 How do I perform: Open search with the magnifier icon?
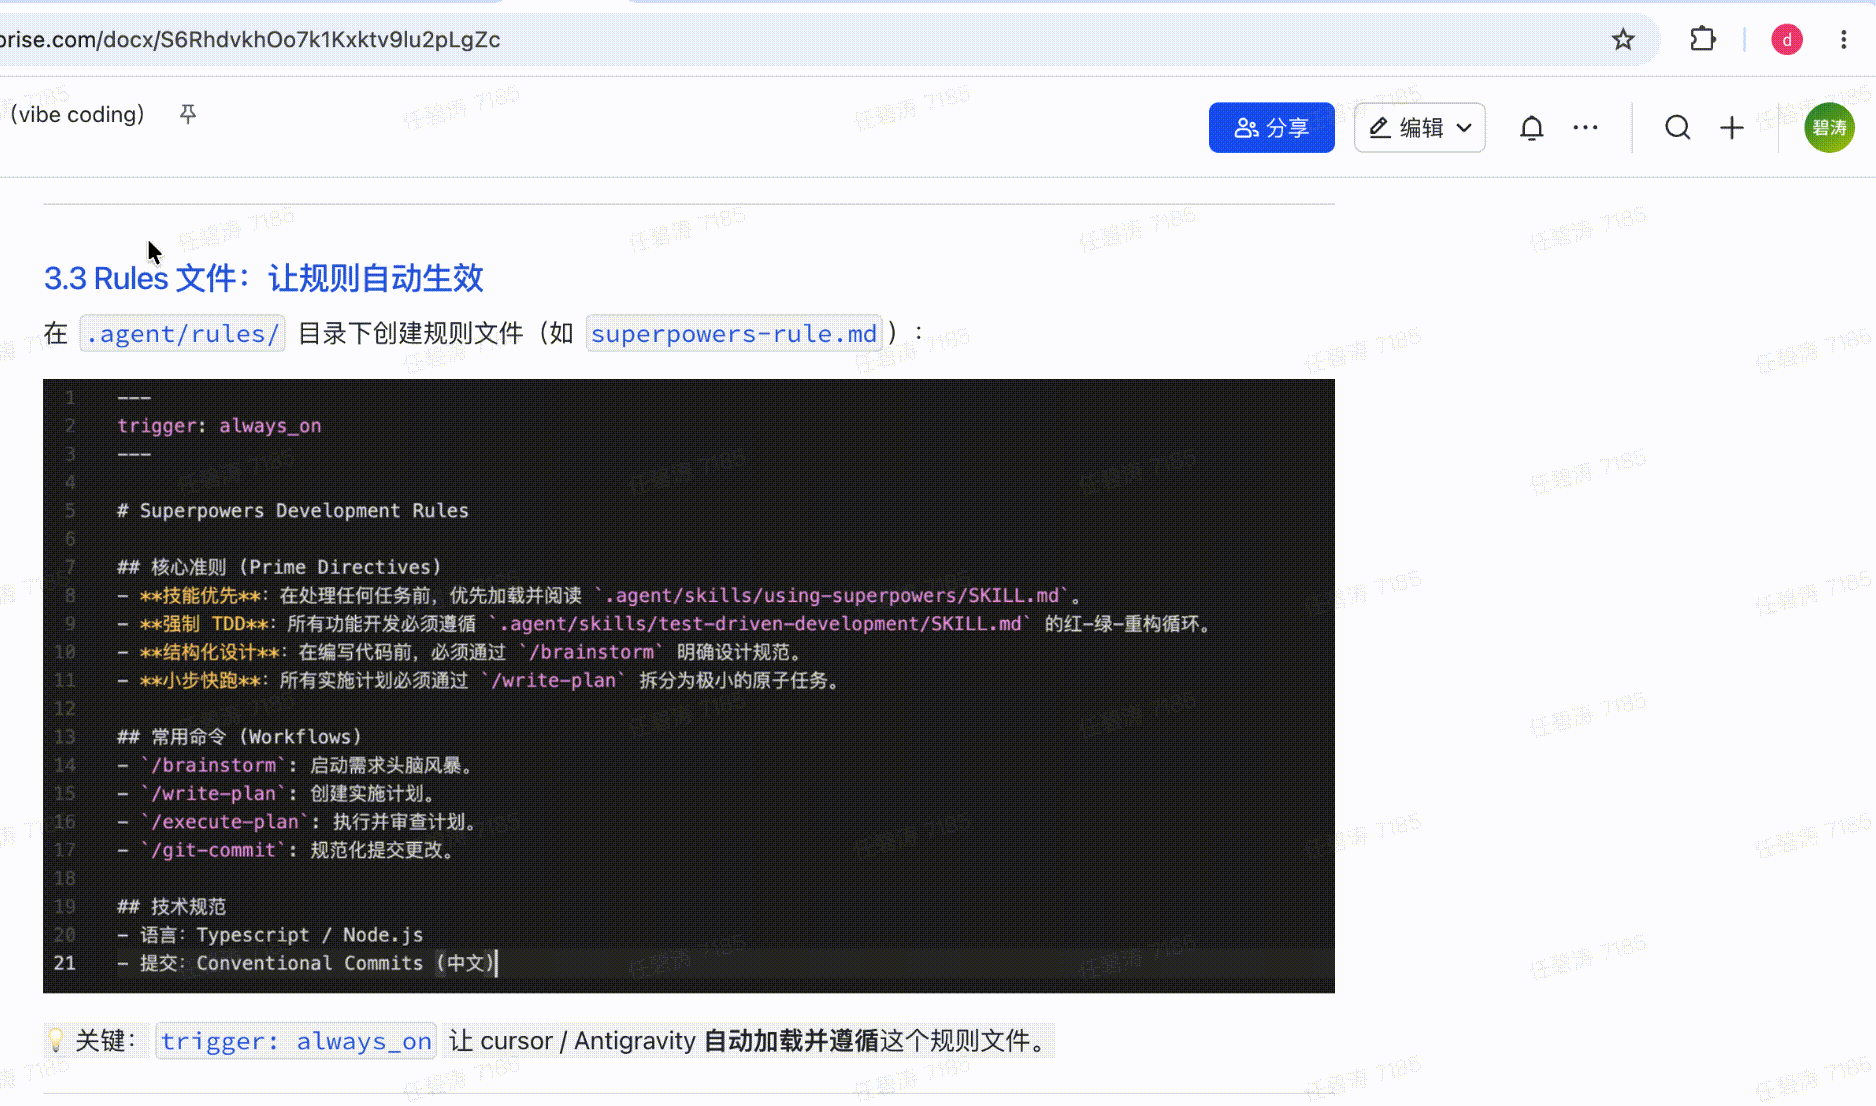(x=1677, y=128)
